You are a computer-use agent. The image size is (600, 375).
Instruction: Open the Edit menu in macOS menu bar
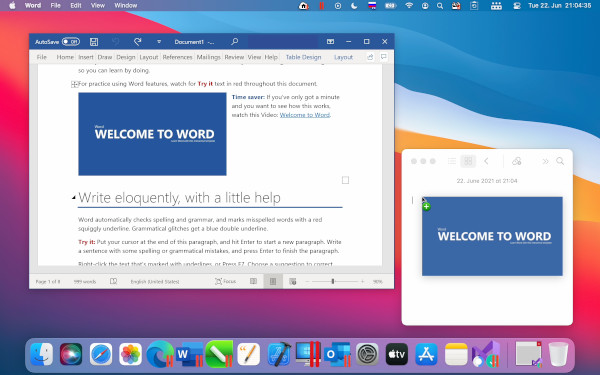click(76, 5)
